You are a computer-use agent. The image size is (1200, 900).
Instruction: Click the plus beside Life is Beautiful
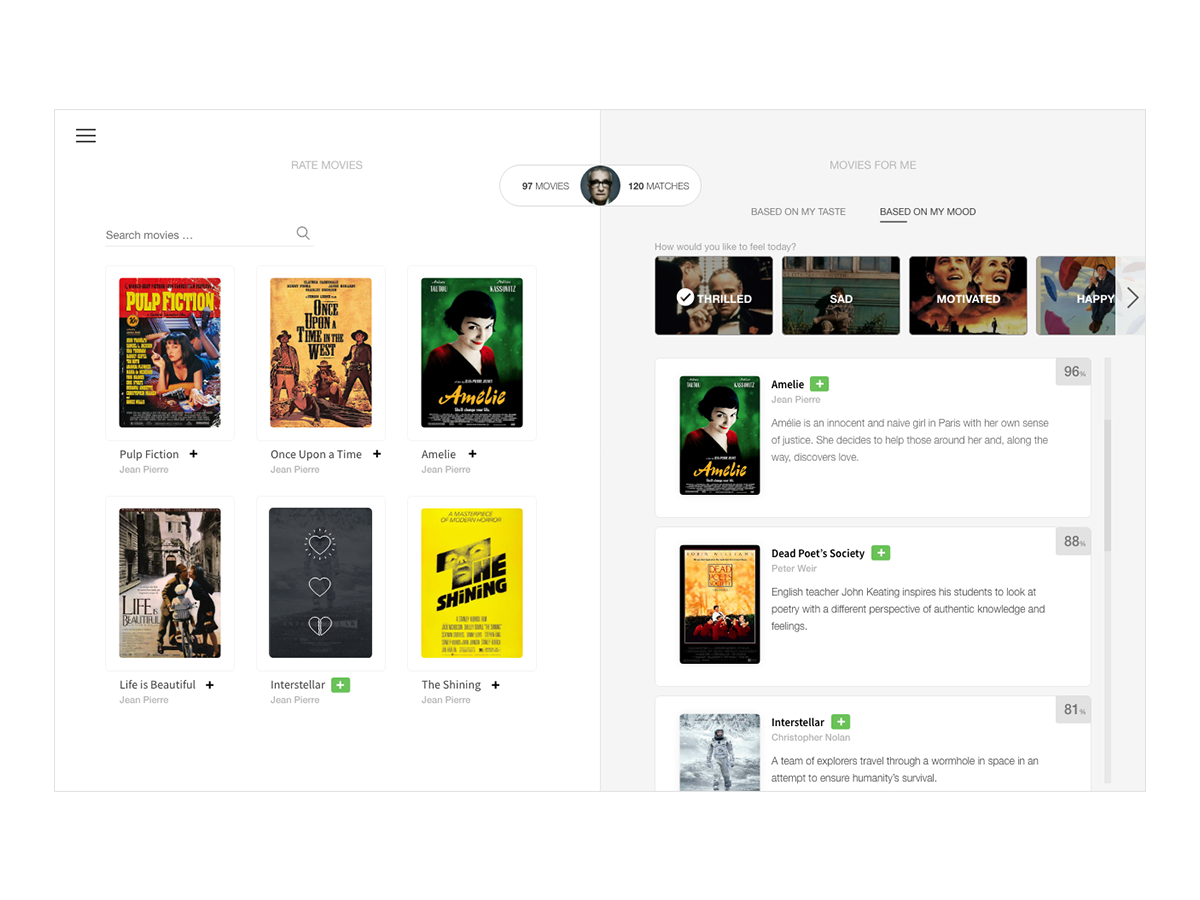210,685
